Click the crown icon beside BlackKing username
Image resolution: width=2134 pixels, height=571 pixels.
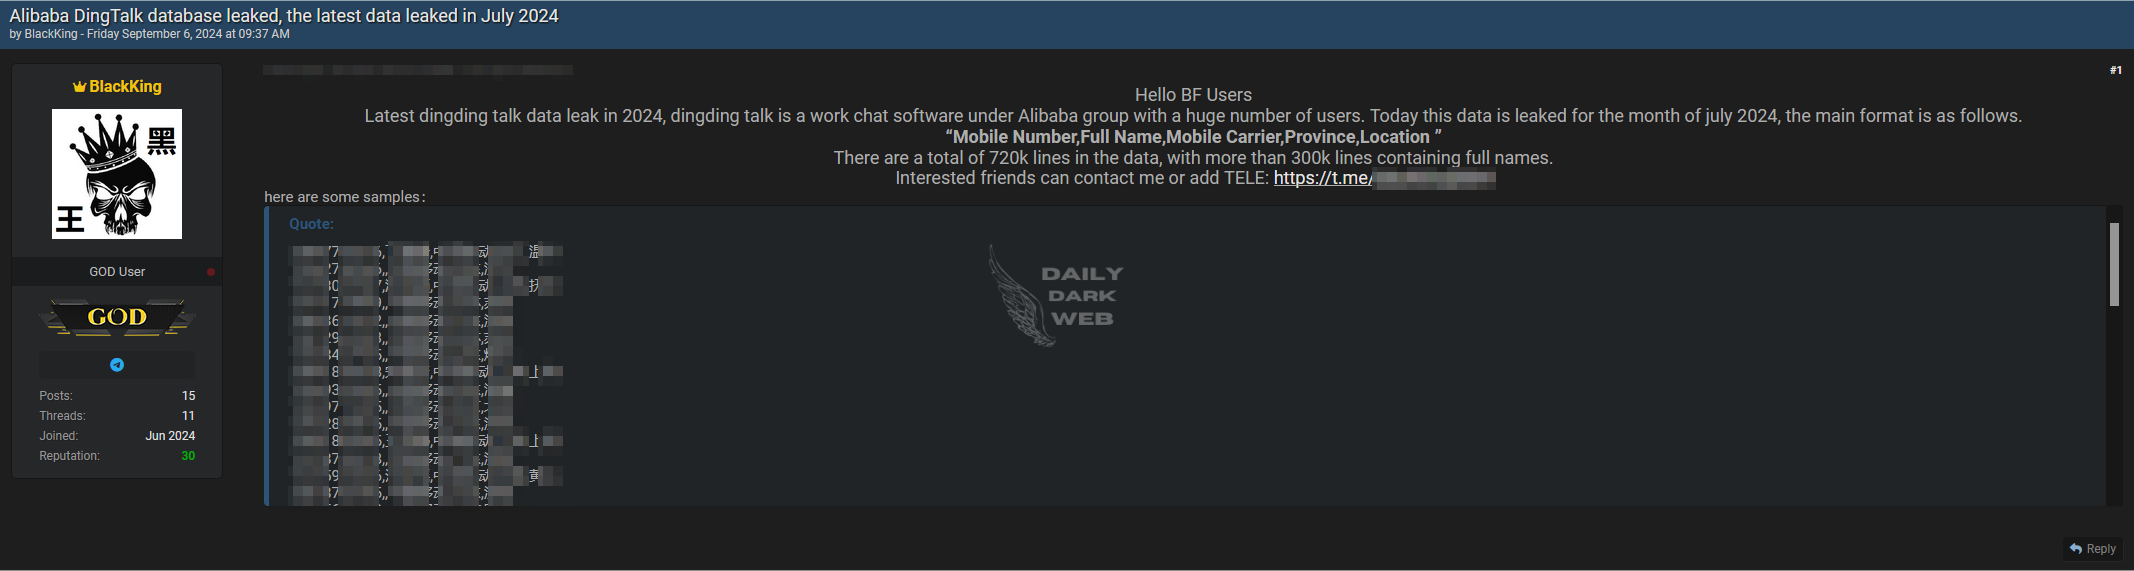[x=79, y=87]
